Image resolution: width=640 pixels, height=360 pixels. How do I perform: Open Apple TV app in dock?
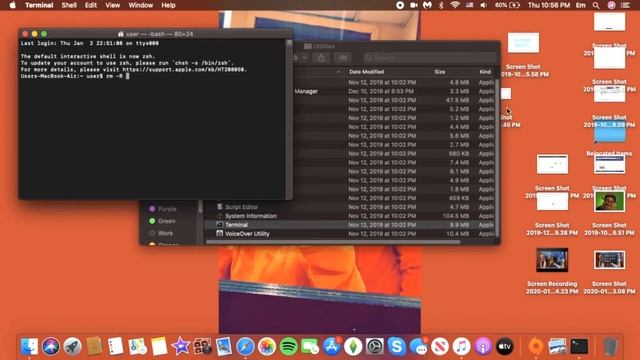[x=504, y=347]
